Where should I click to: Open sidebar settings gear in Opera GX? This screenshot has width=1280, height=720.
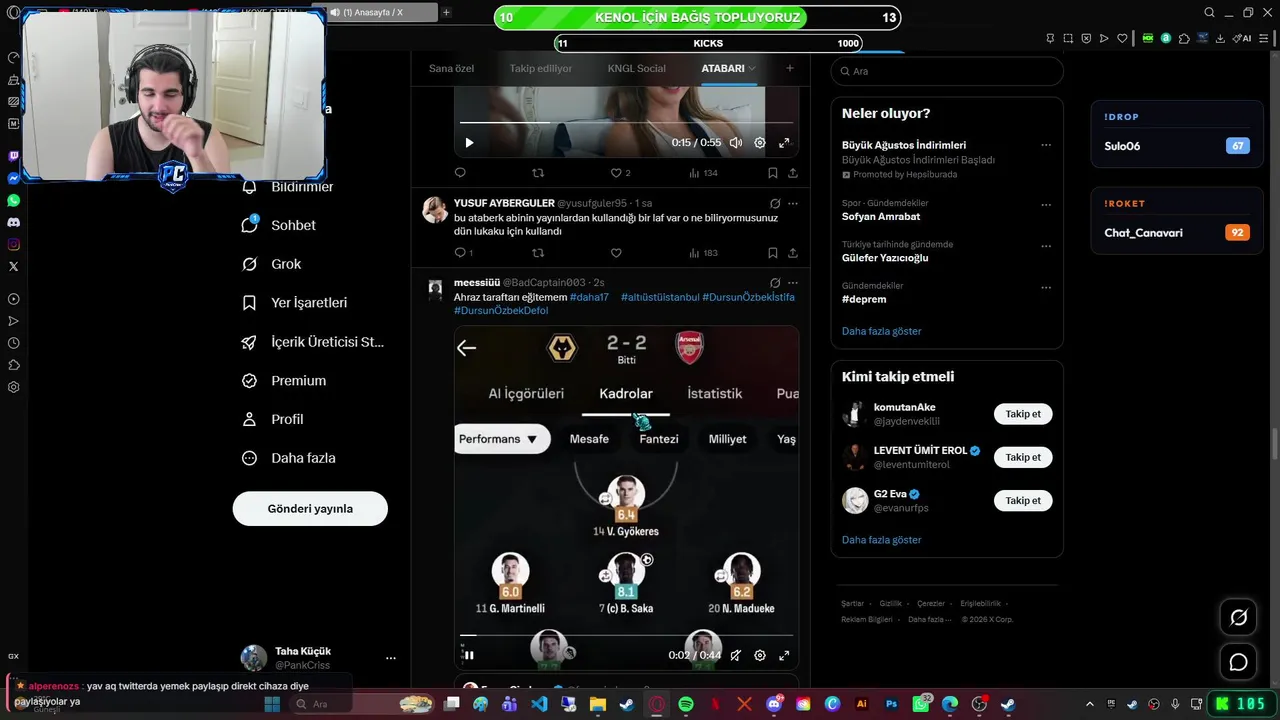point(14,387)
